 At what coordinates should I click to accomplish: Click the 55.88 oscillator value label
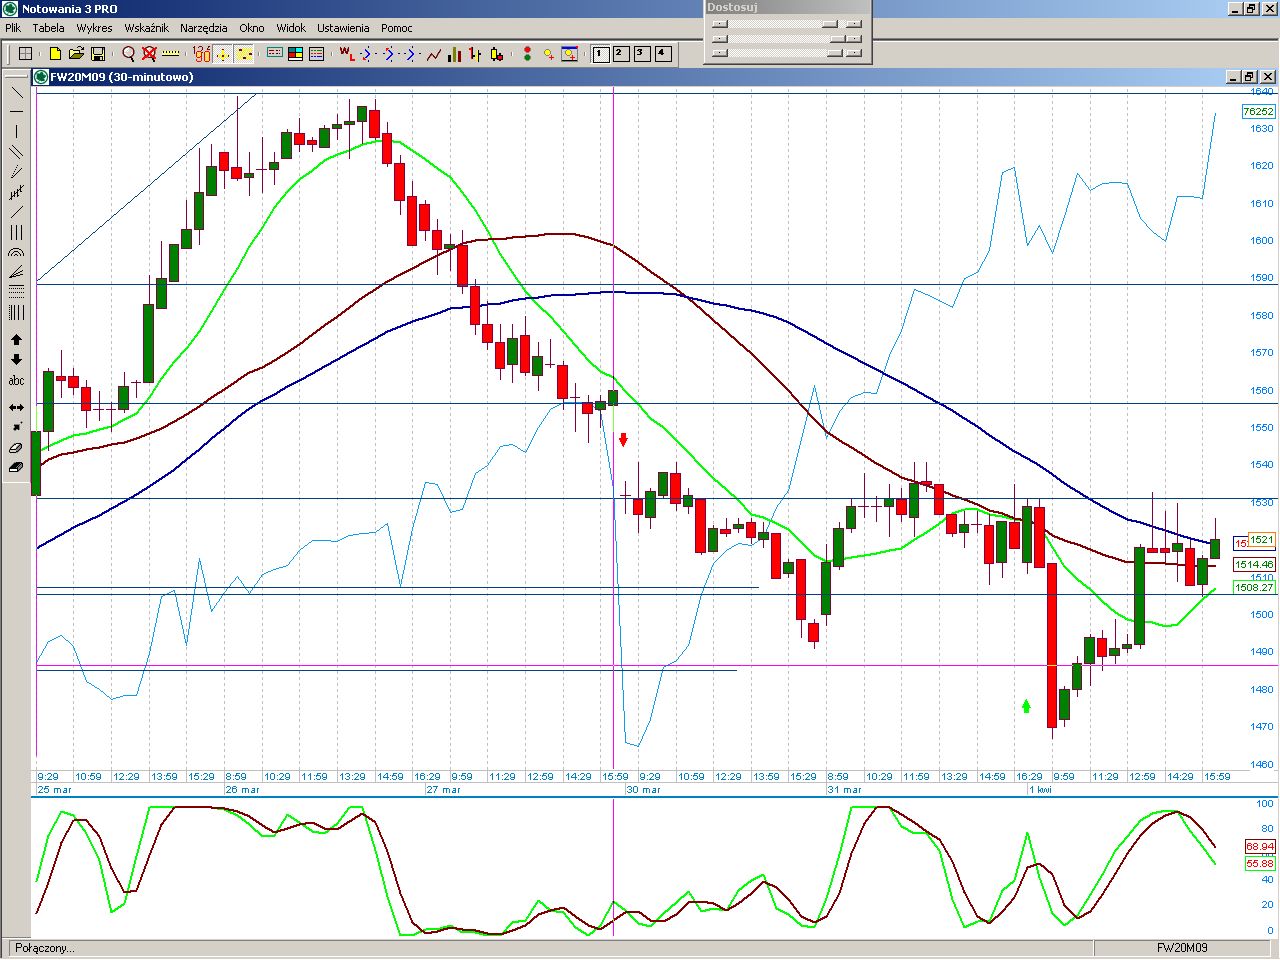click(1260, 863)
